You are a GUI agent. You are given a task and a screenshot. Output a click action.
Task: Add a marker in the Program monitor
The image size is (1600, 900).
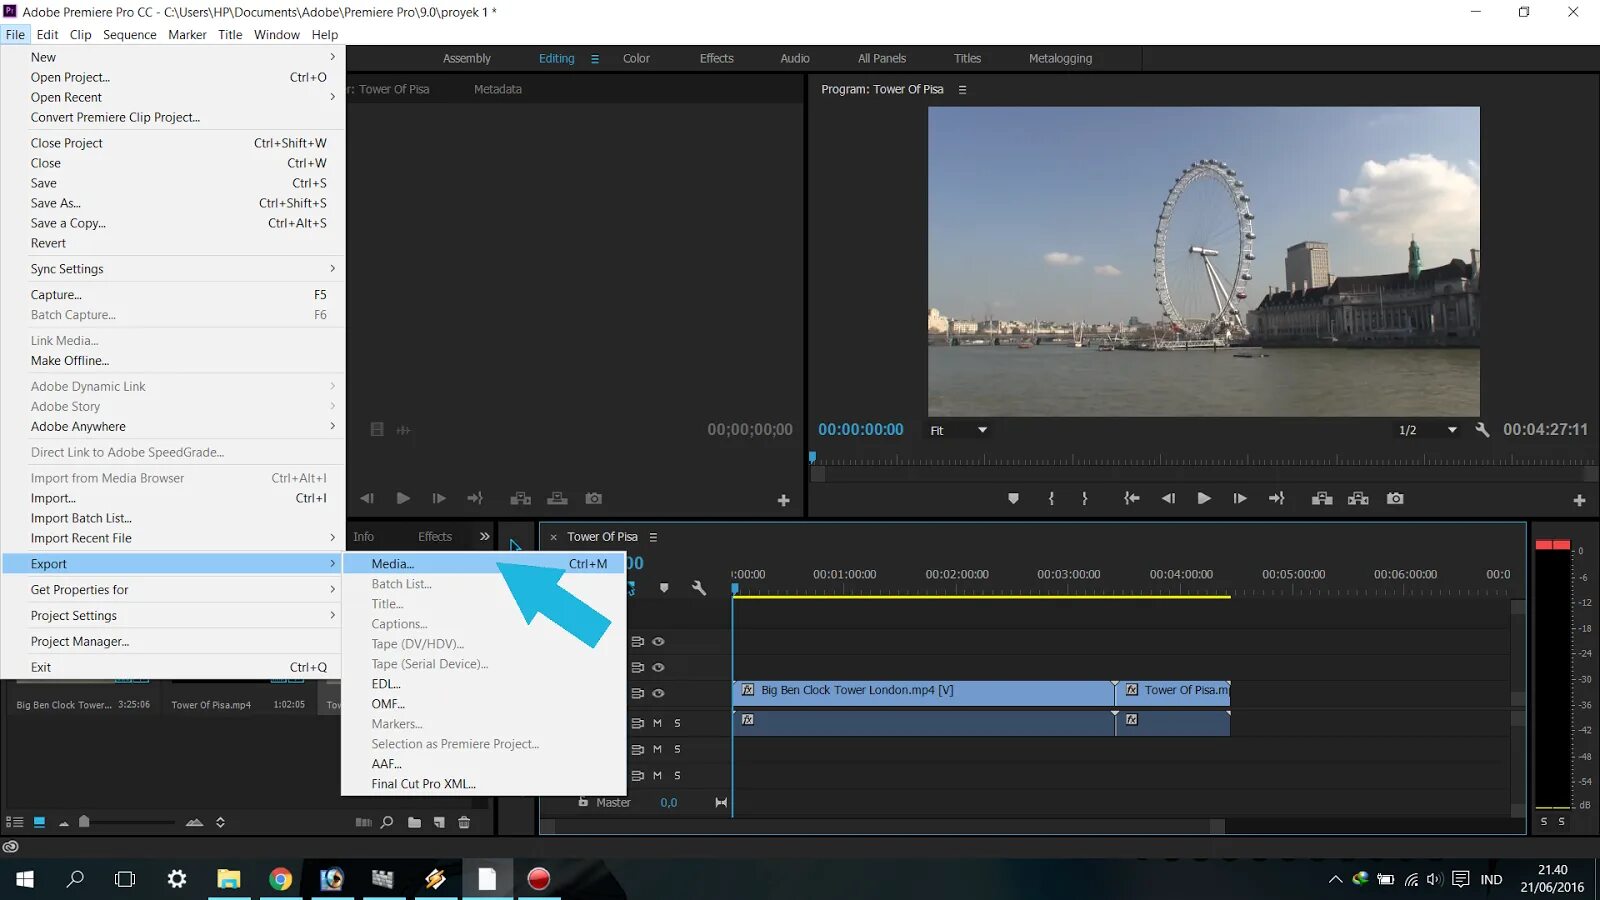click(x=1013, y=498)
